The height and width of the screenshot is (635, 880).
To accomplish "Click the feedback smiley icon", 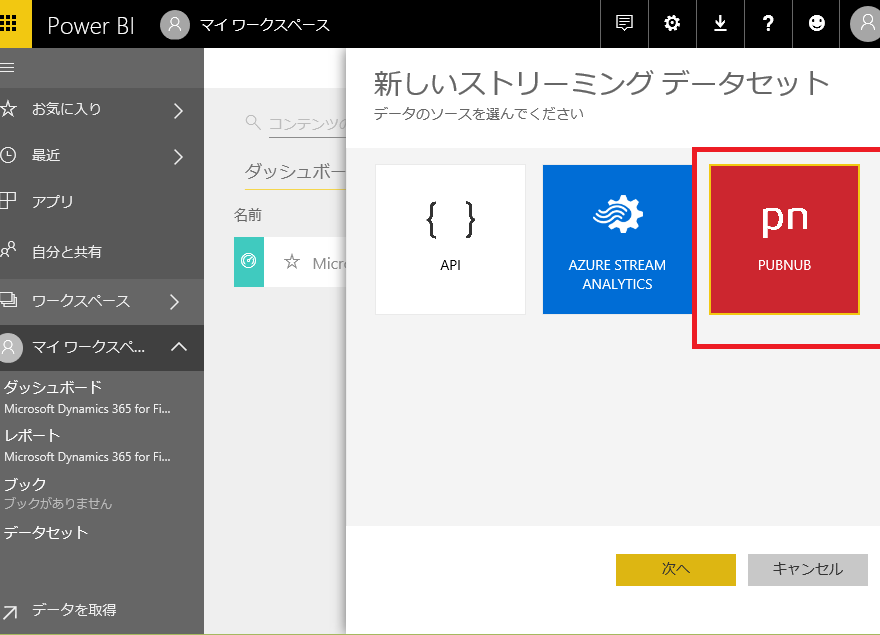I will [x=816, y=24].
